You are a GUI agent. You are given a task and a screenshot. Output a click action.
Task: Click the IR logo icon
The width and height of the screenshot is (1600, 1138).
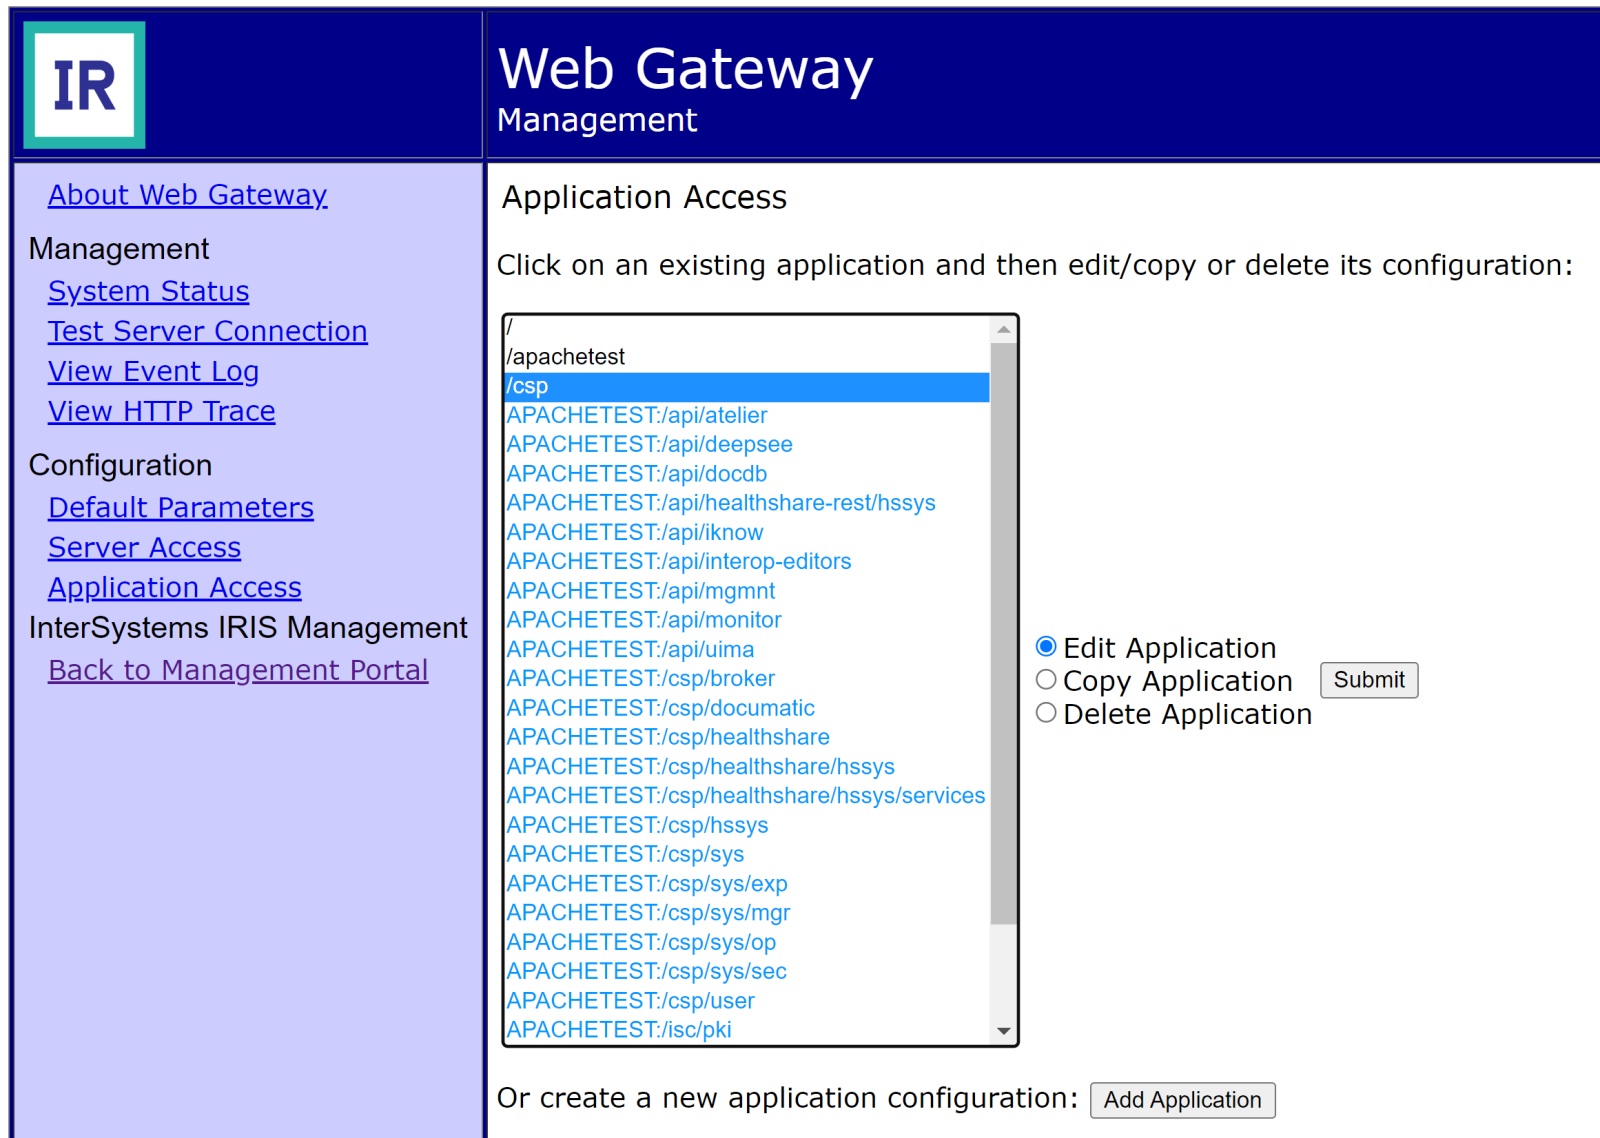click(x=85, y=85)
